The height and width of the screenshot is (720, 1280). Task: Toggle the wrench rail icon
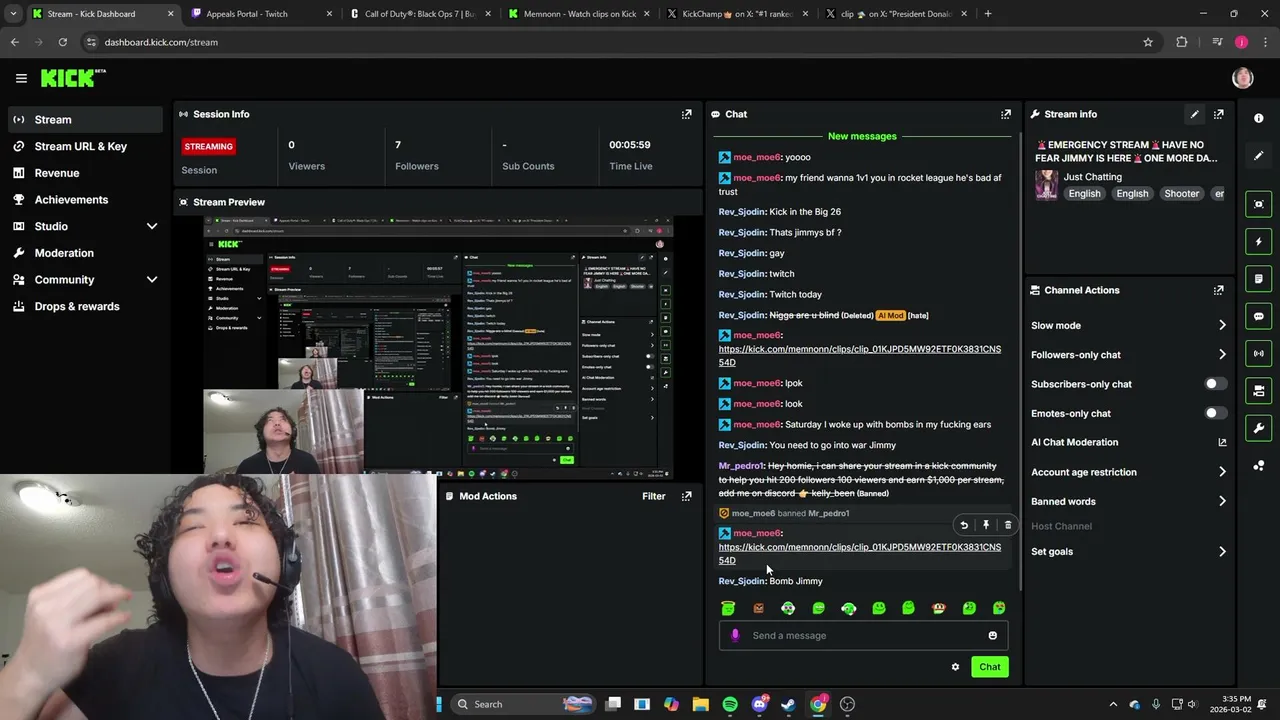pos(1259,428)
